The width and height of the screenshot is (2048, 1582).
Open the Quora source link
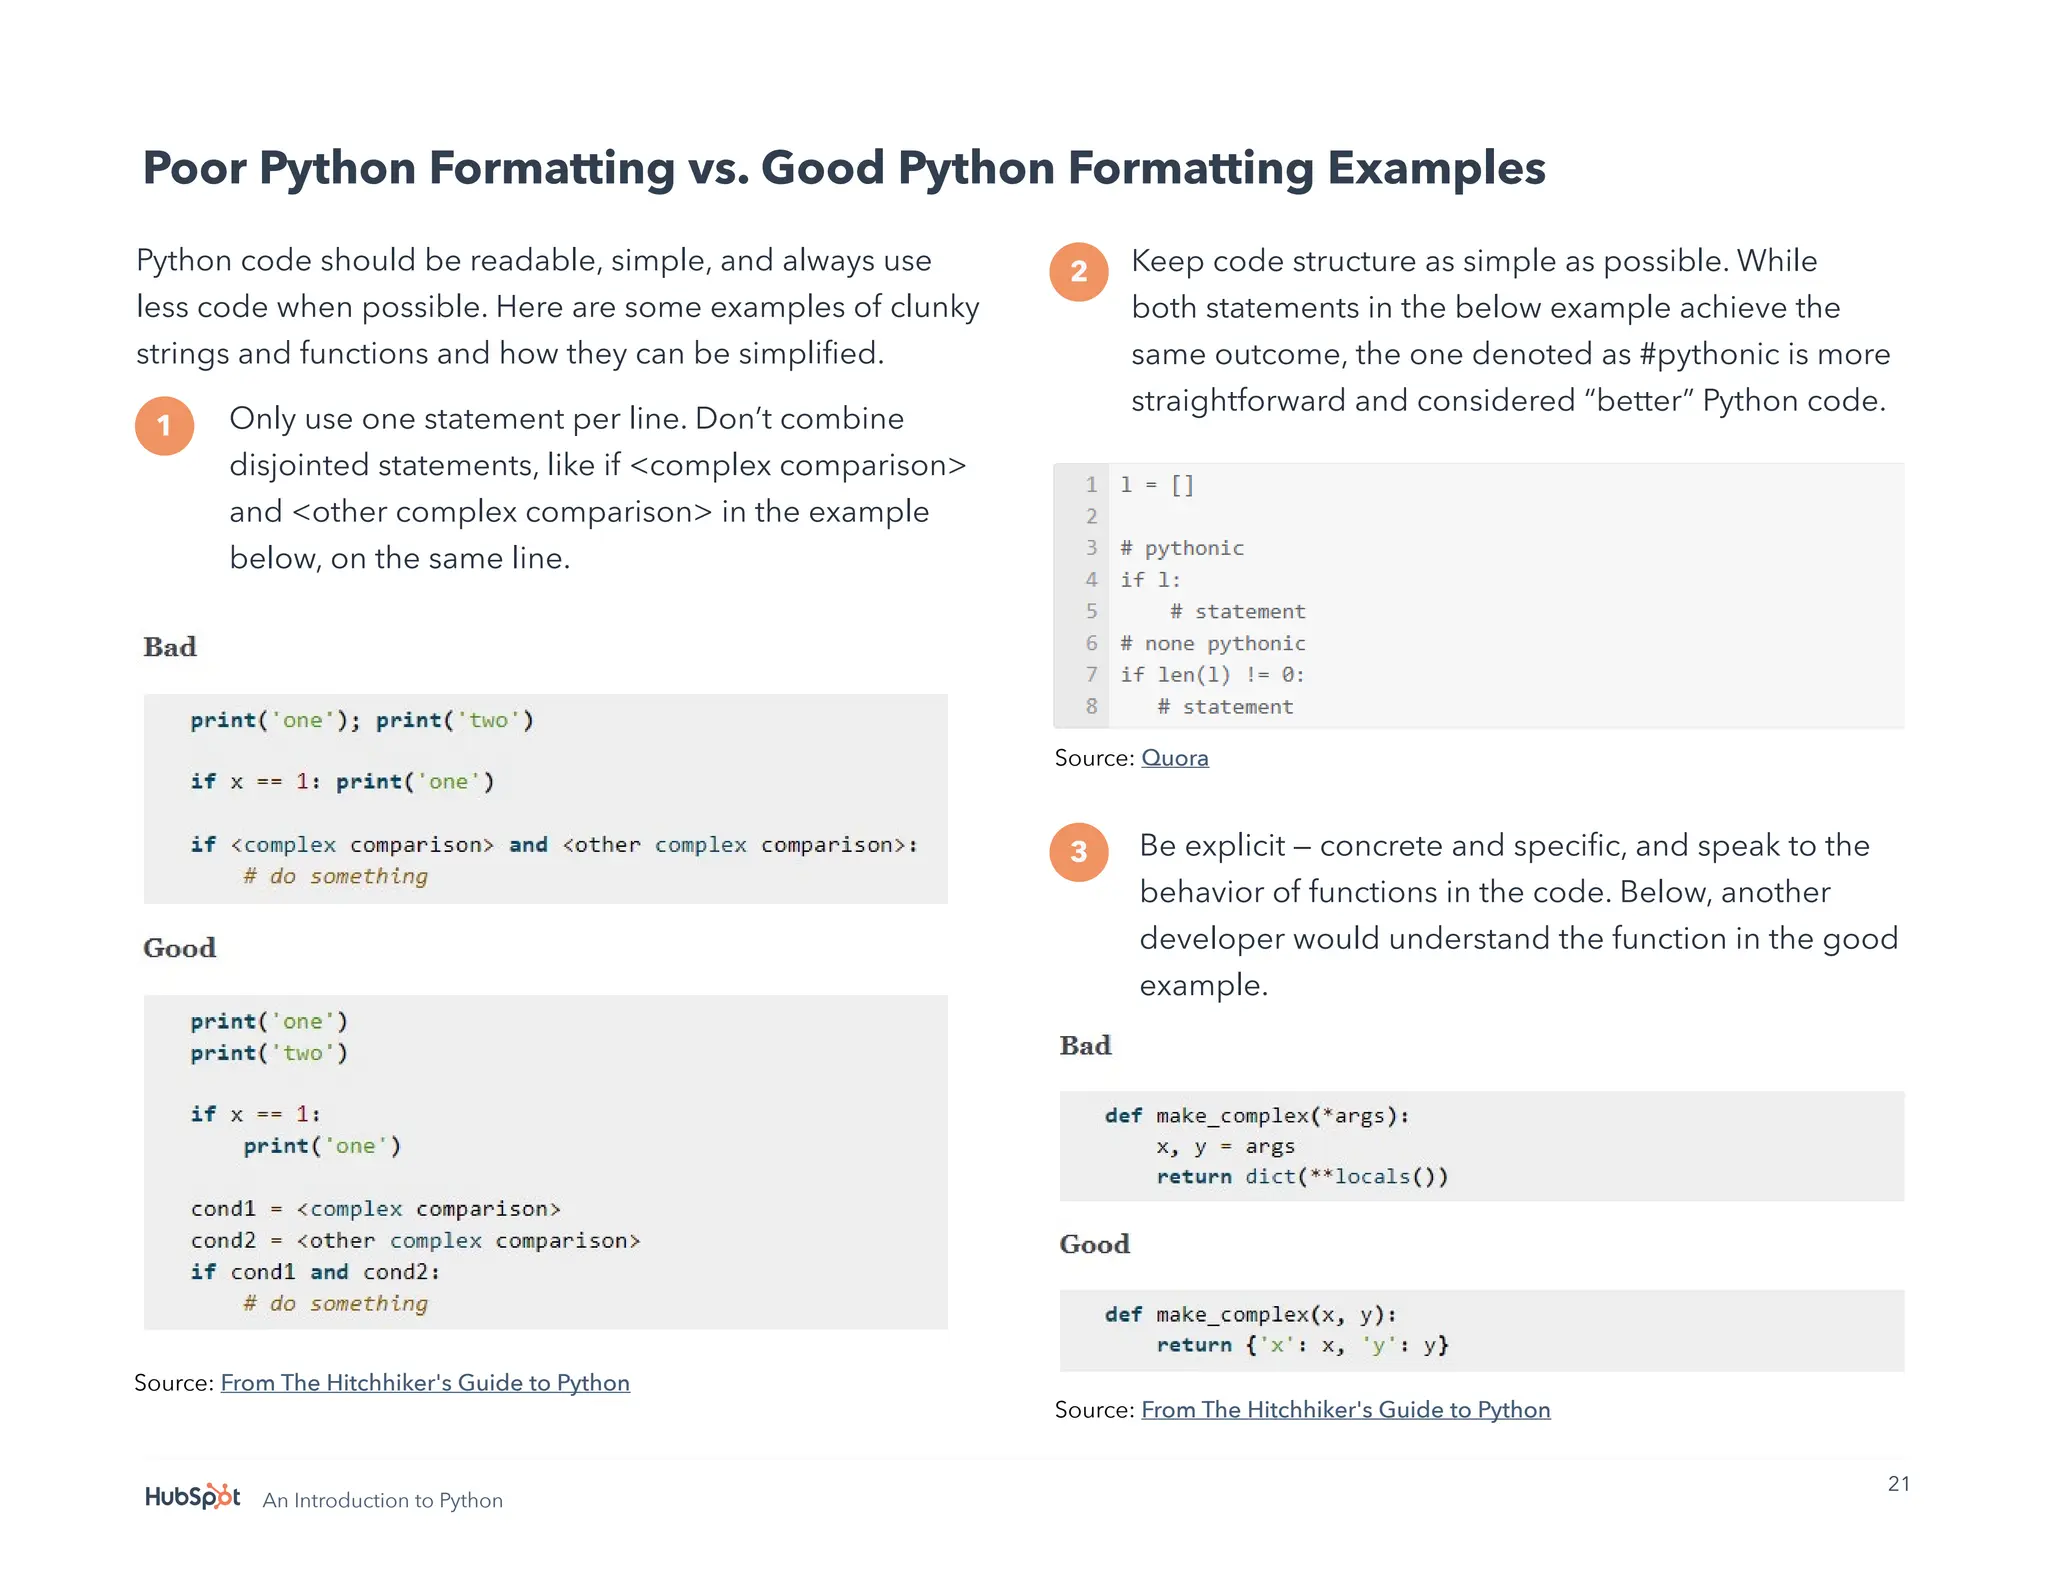click(1174, 758)
